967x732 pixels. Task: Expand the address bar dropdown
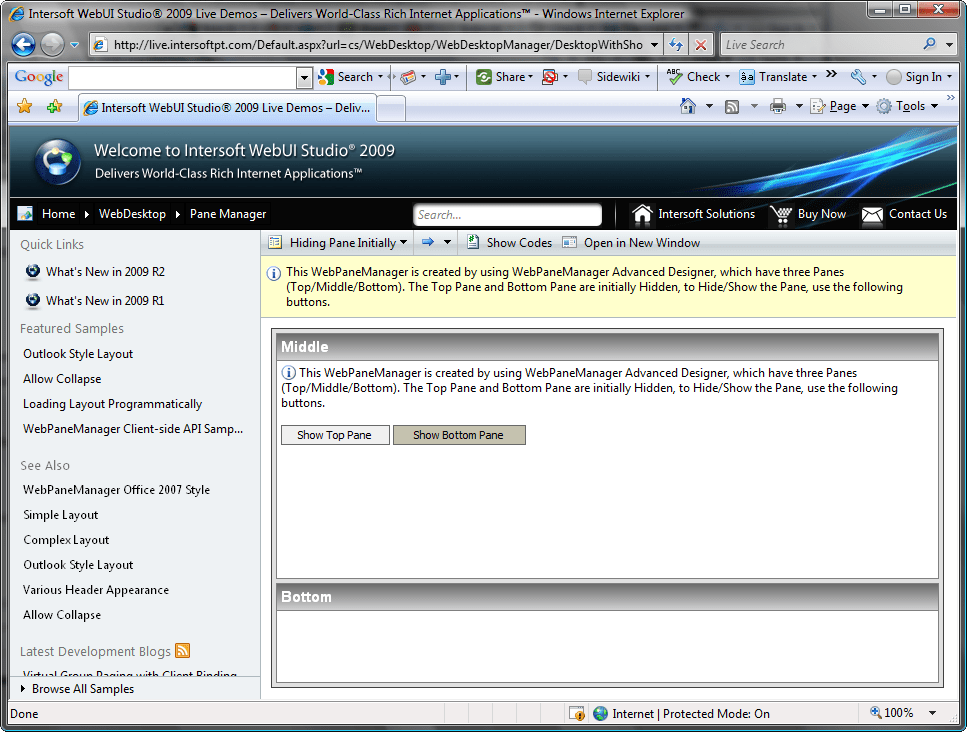(655, 44)
